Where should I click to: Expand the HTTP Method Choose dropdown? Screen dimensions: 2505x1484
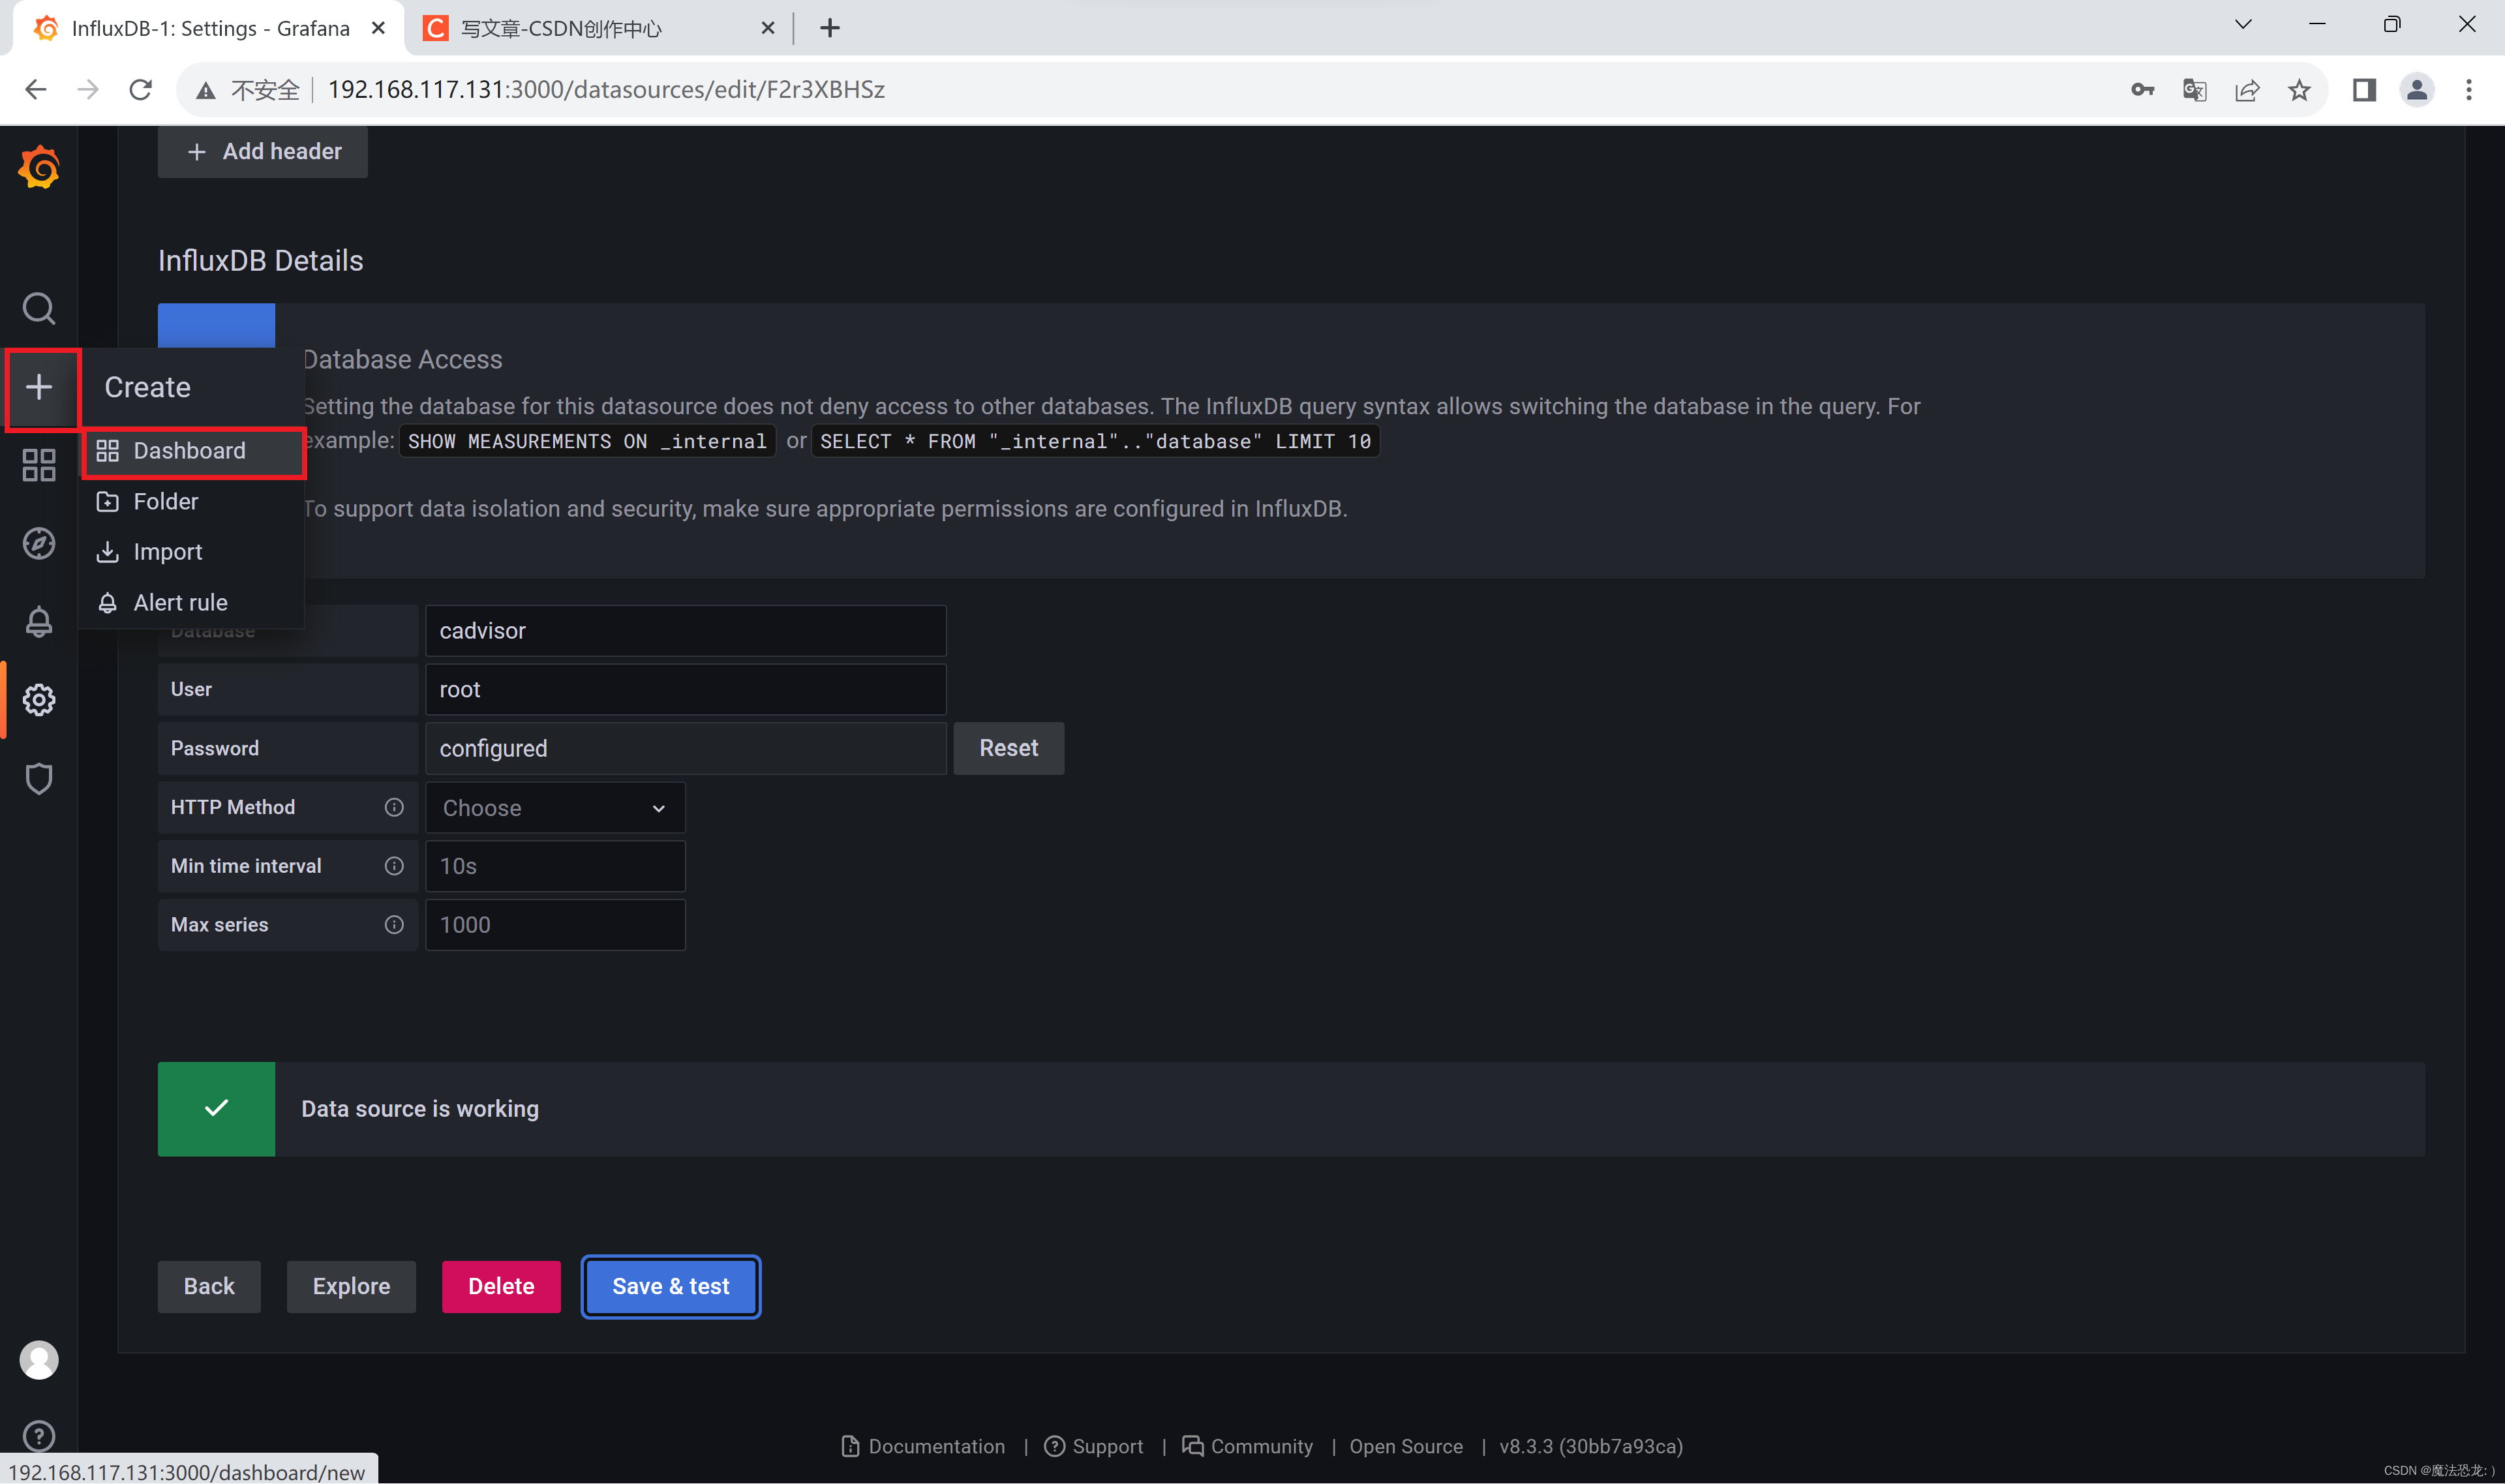(555, 808)
